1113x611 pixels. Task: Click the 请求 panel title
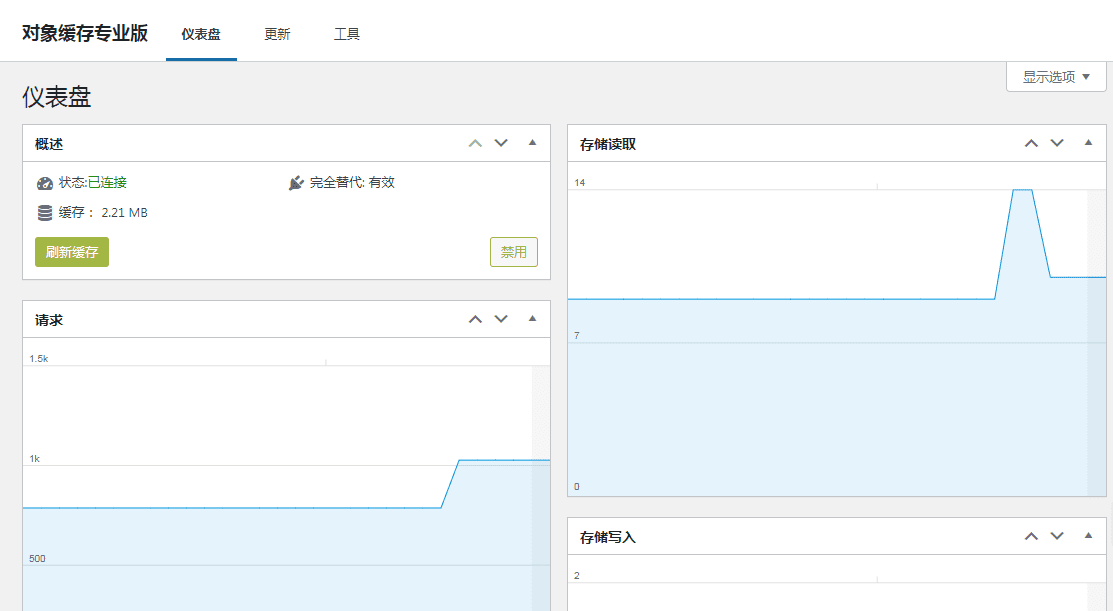pos(49,320)
